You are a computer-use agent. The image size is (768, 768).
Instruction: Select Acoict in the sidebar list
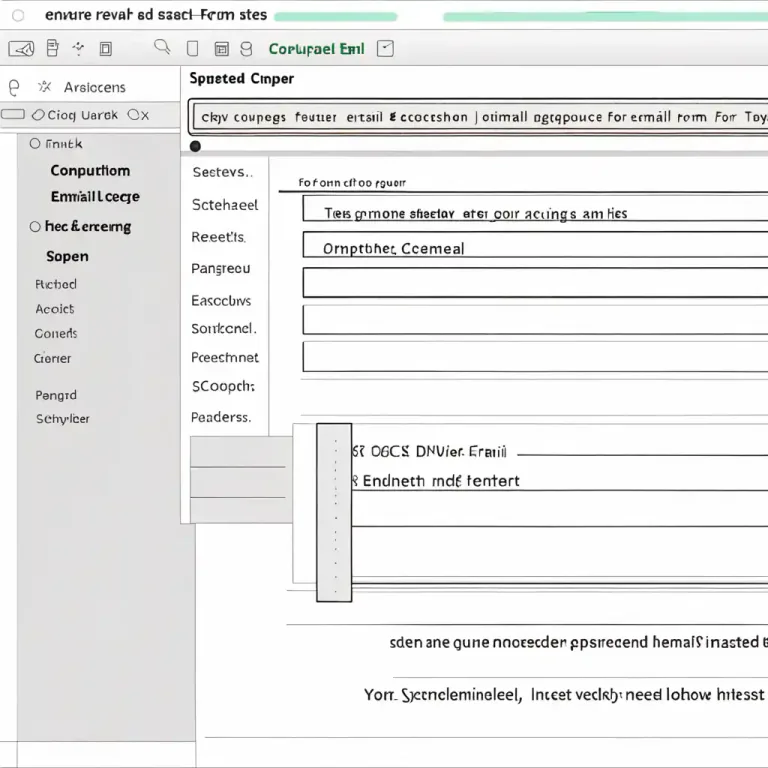(54, 309)
